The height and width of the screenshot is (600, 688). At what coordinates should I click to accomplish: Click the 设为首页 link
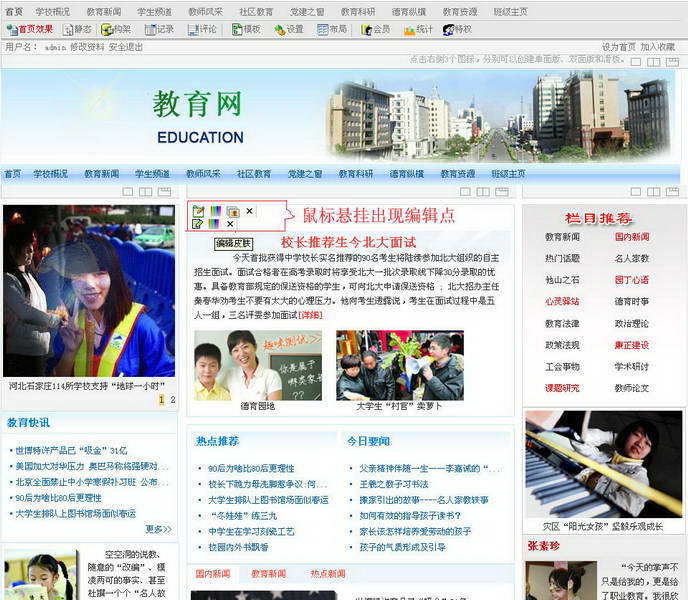[619, 47]
